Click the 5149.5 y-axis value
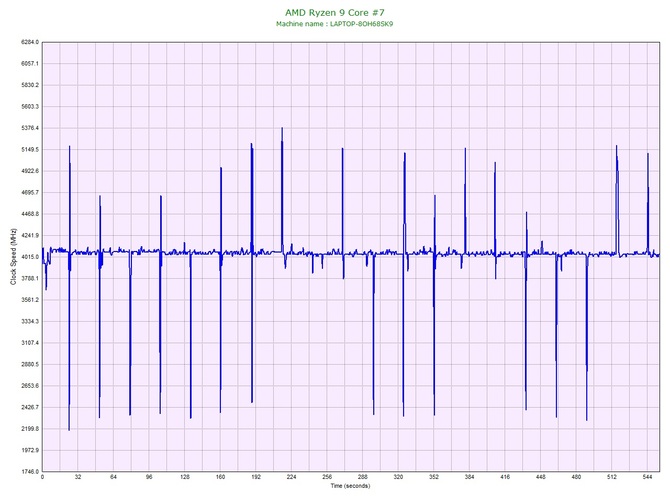Screen dimensions: 670x503 (x=29, y=150)
